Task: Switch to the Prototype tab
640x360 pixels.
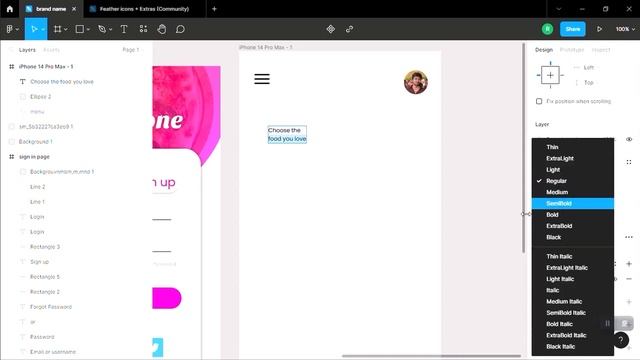Action: click(x=572, y=50)
